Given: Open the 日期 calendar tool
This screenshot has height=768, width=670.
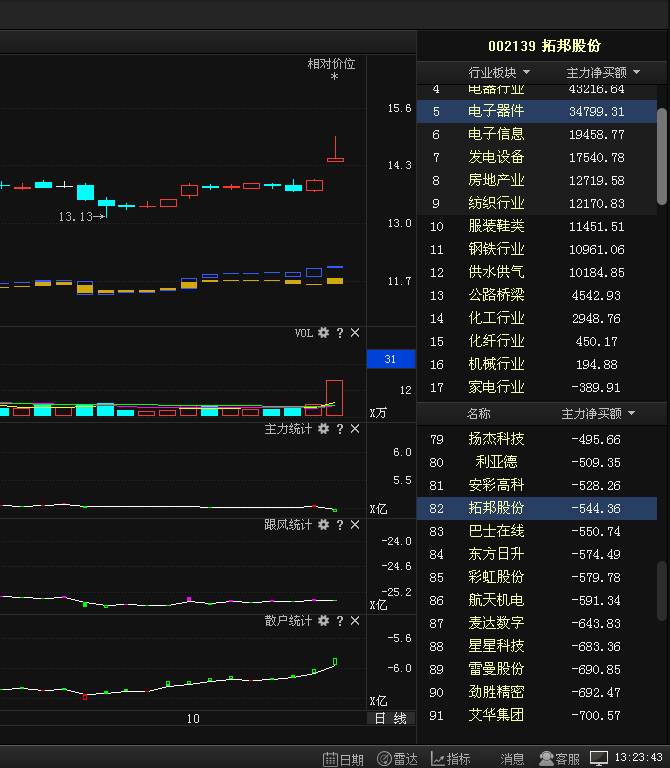Looking at the screenshot, I should click(343, 759).
